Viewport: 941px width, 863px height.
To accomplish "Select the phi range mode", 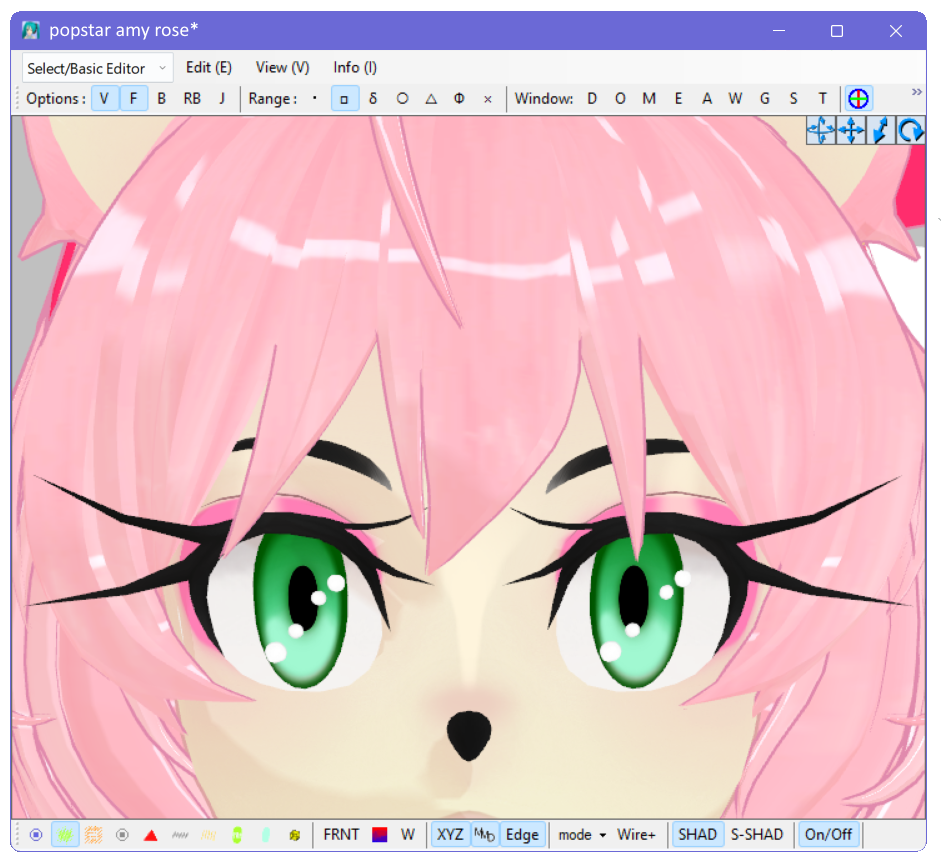I will click(x=459, y=98).
